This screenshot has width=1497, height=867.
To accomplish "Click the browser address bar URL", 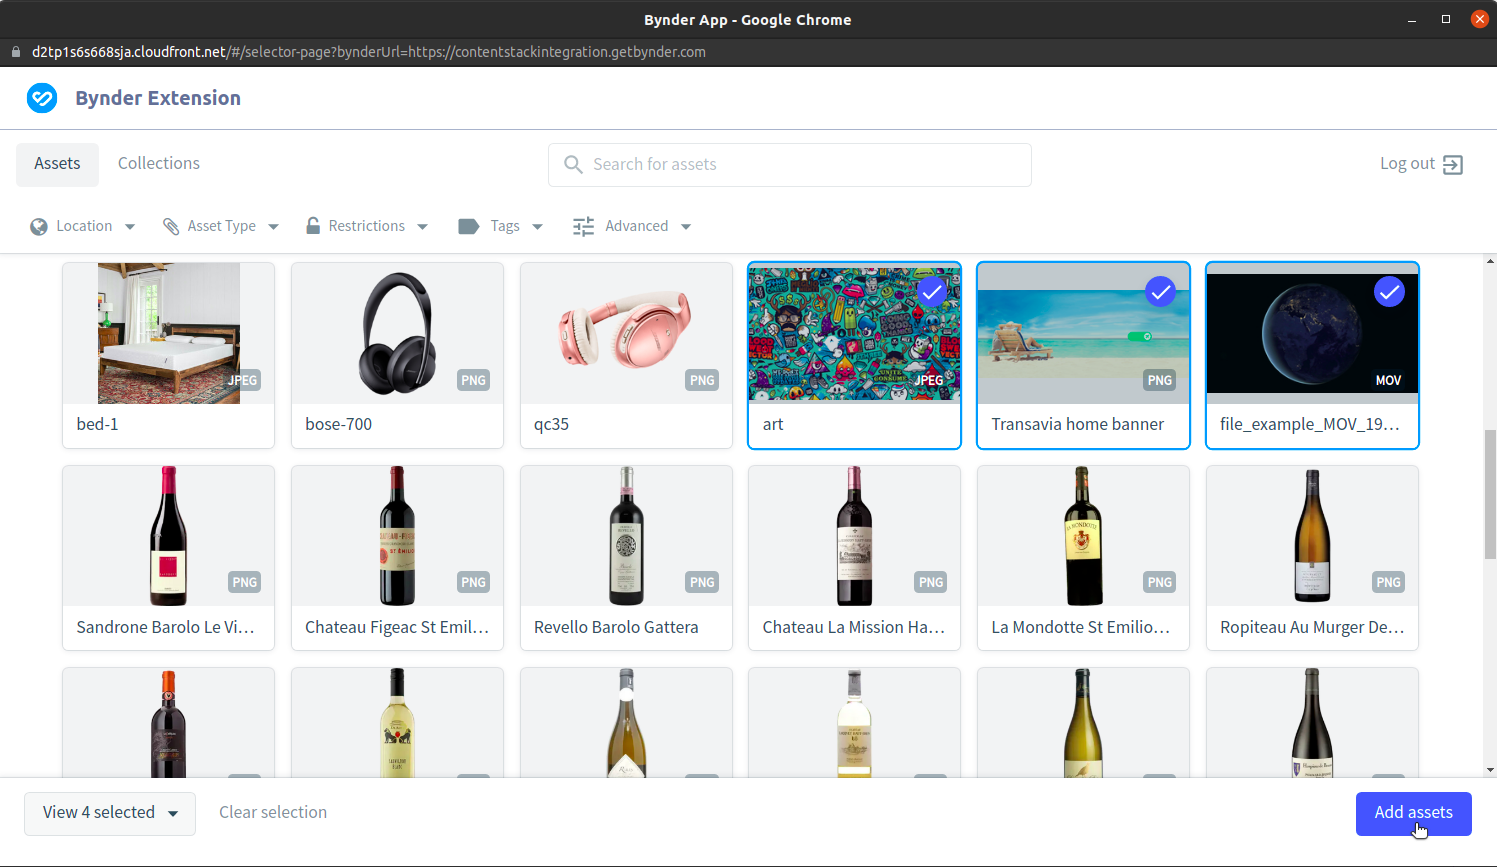I will [369, 52].
